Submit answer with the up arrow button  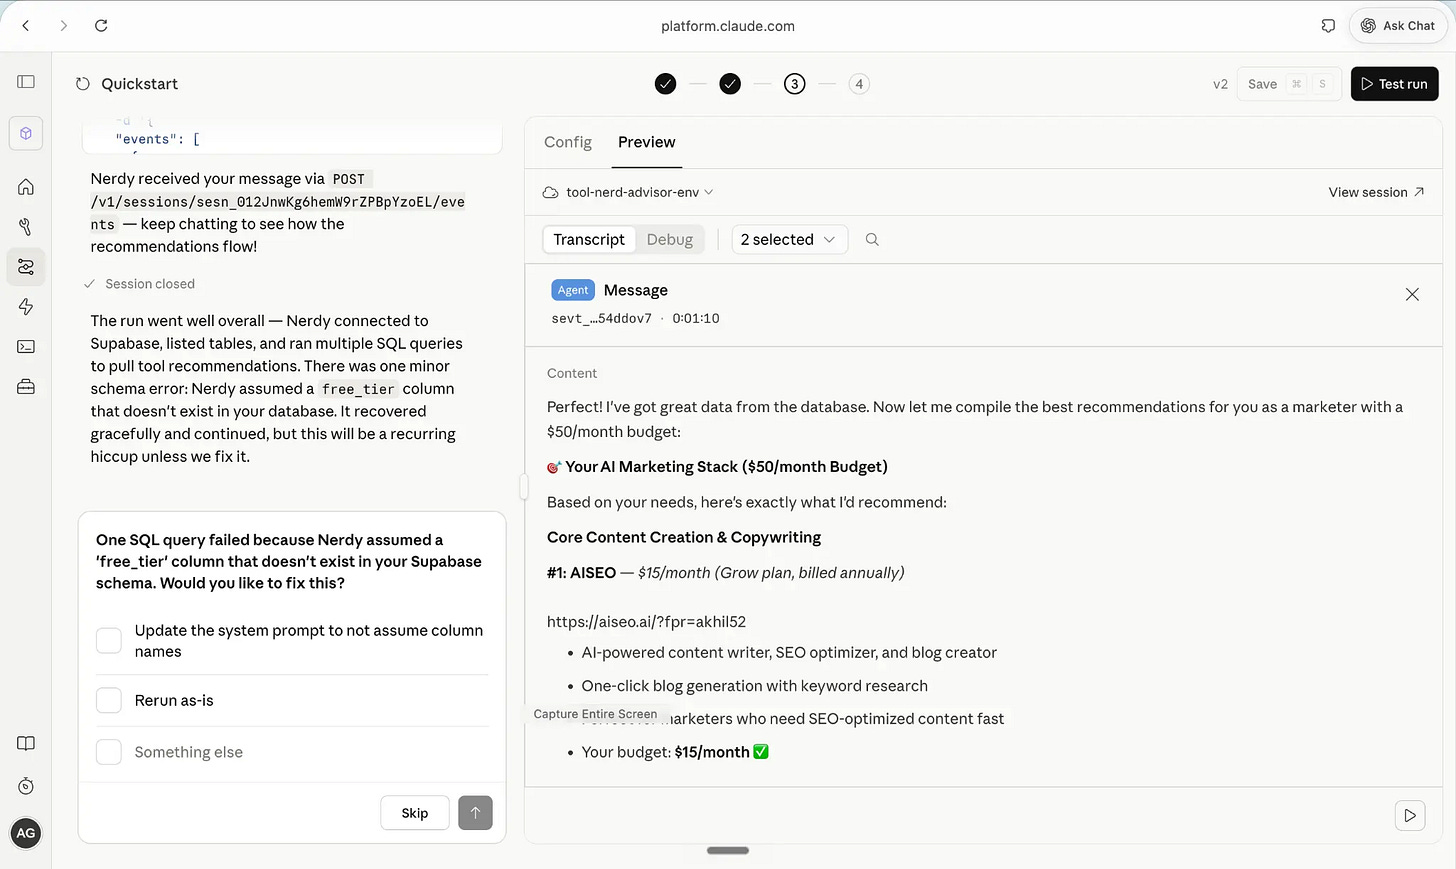coord(475,813)
